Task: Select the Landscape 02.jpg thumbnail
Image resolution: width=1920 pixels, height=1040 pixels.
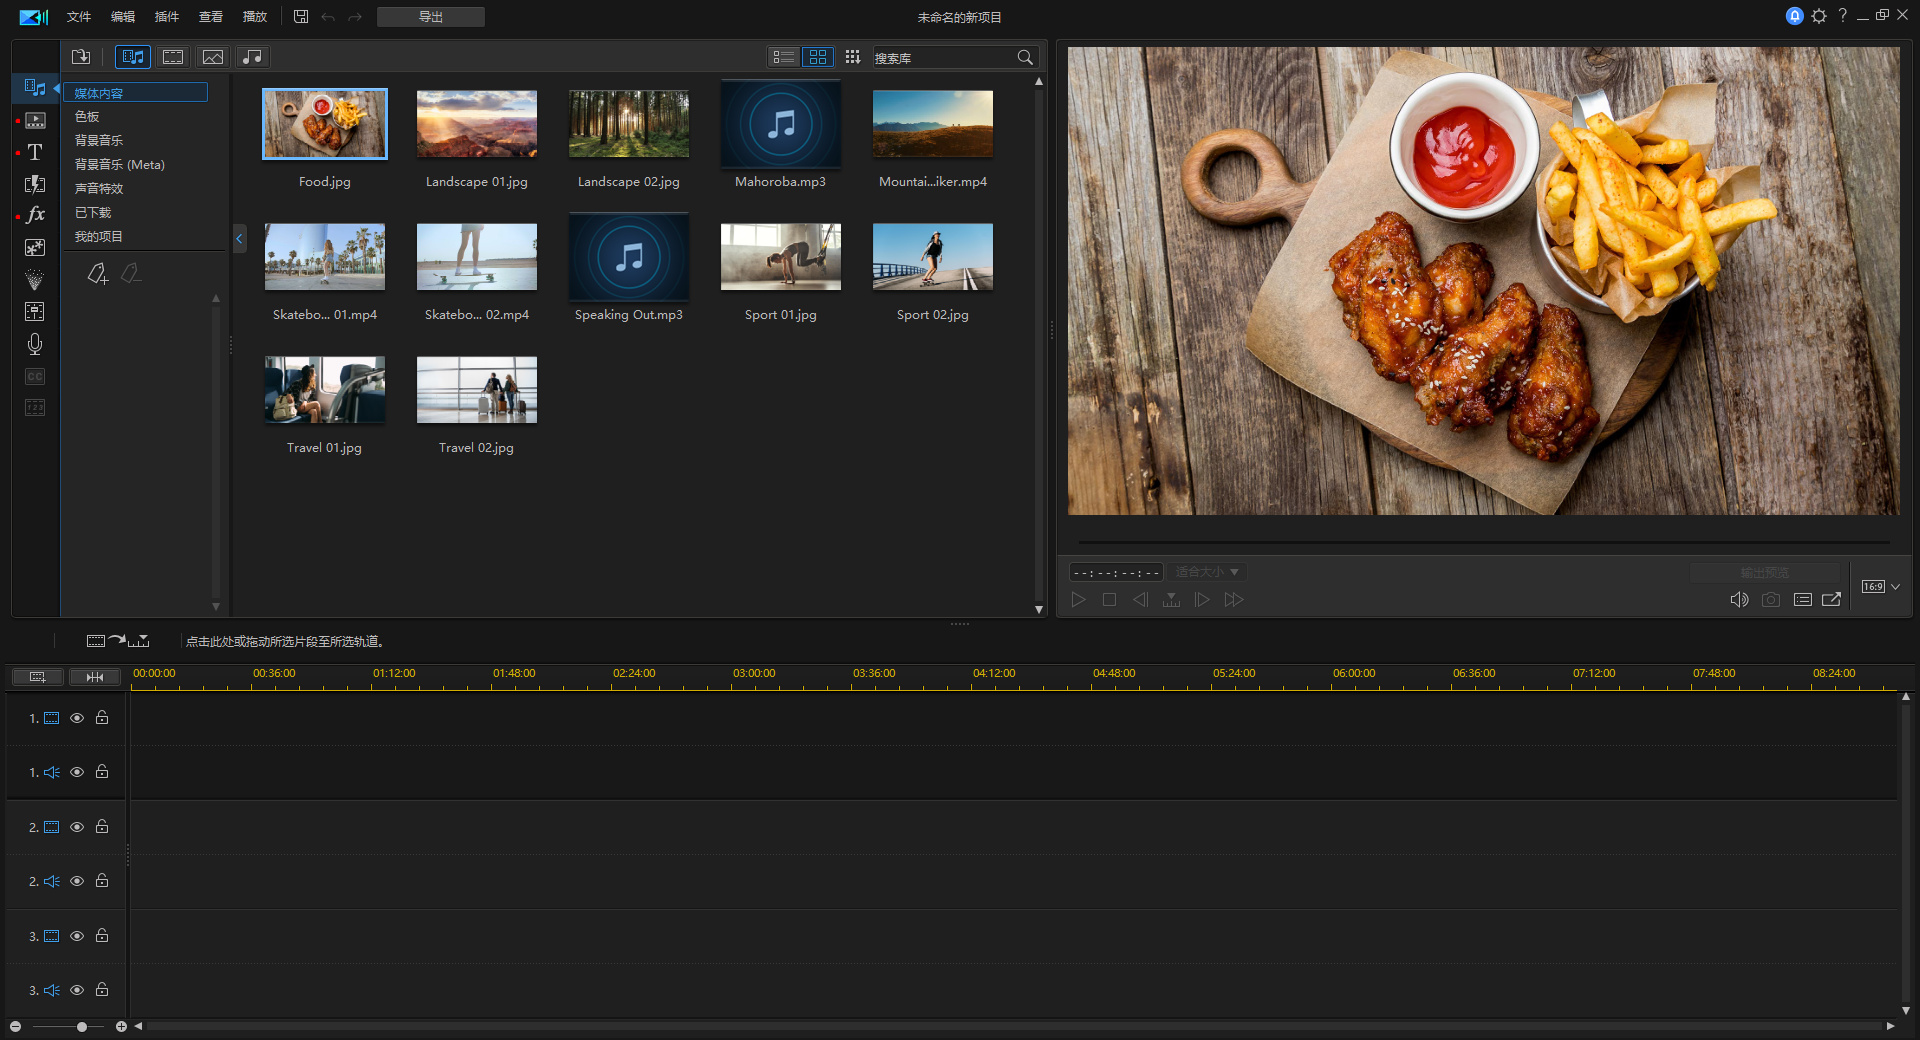Action: pos(628,125)
